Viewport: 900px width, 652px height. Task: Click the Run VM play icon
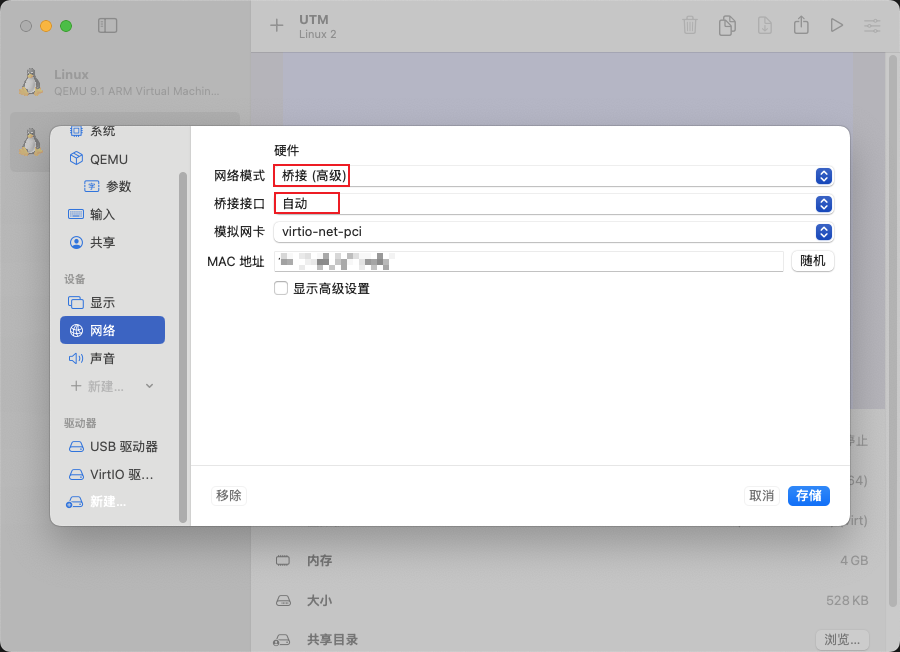pos(837,25)
